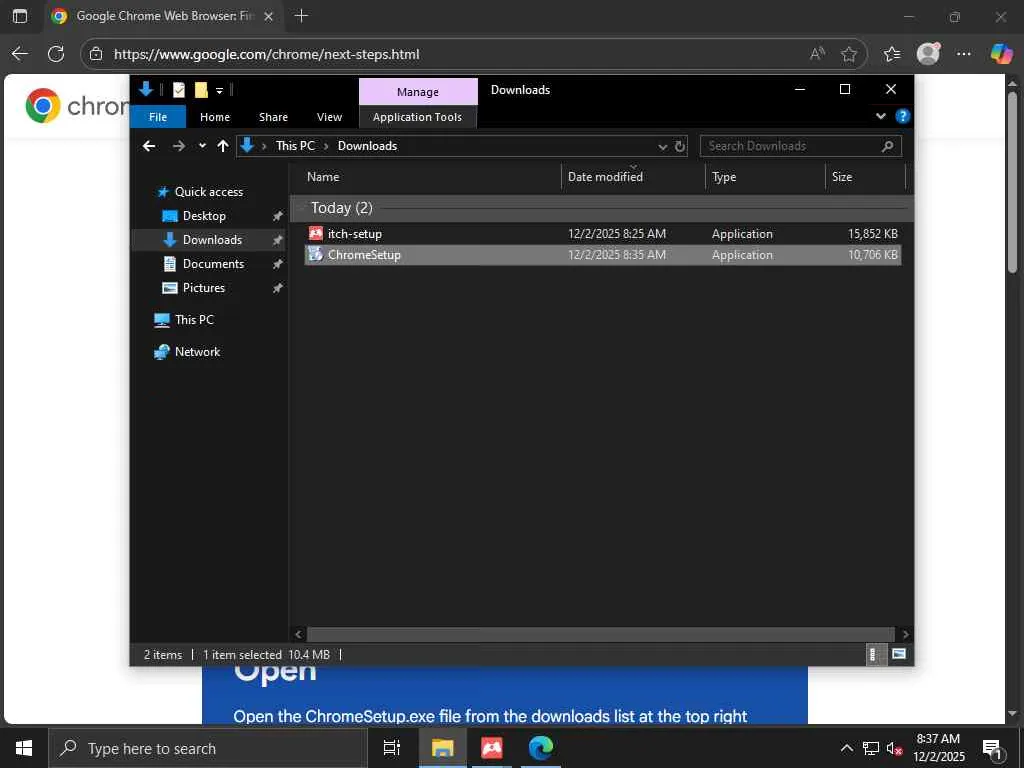Refresh the Downloads folder
This screenshot has height=768, width=1024.
[680, 146]
